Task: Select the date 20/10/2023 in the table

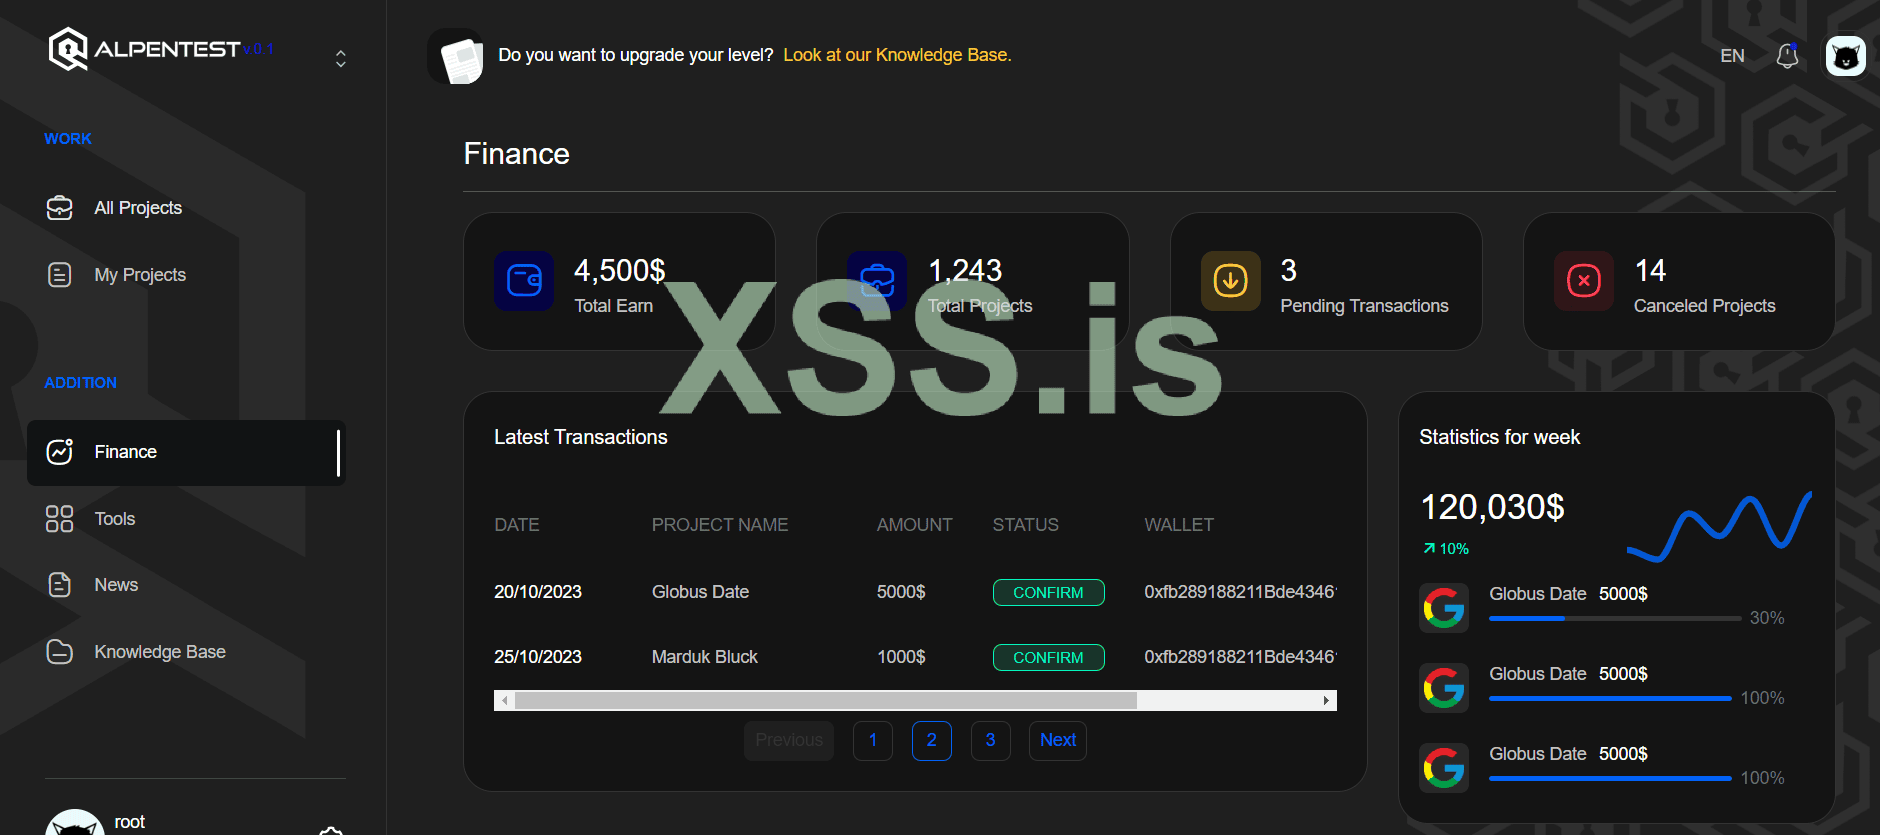Action: (538, 592)
